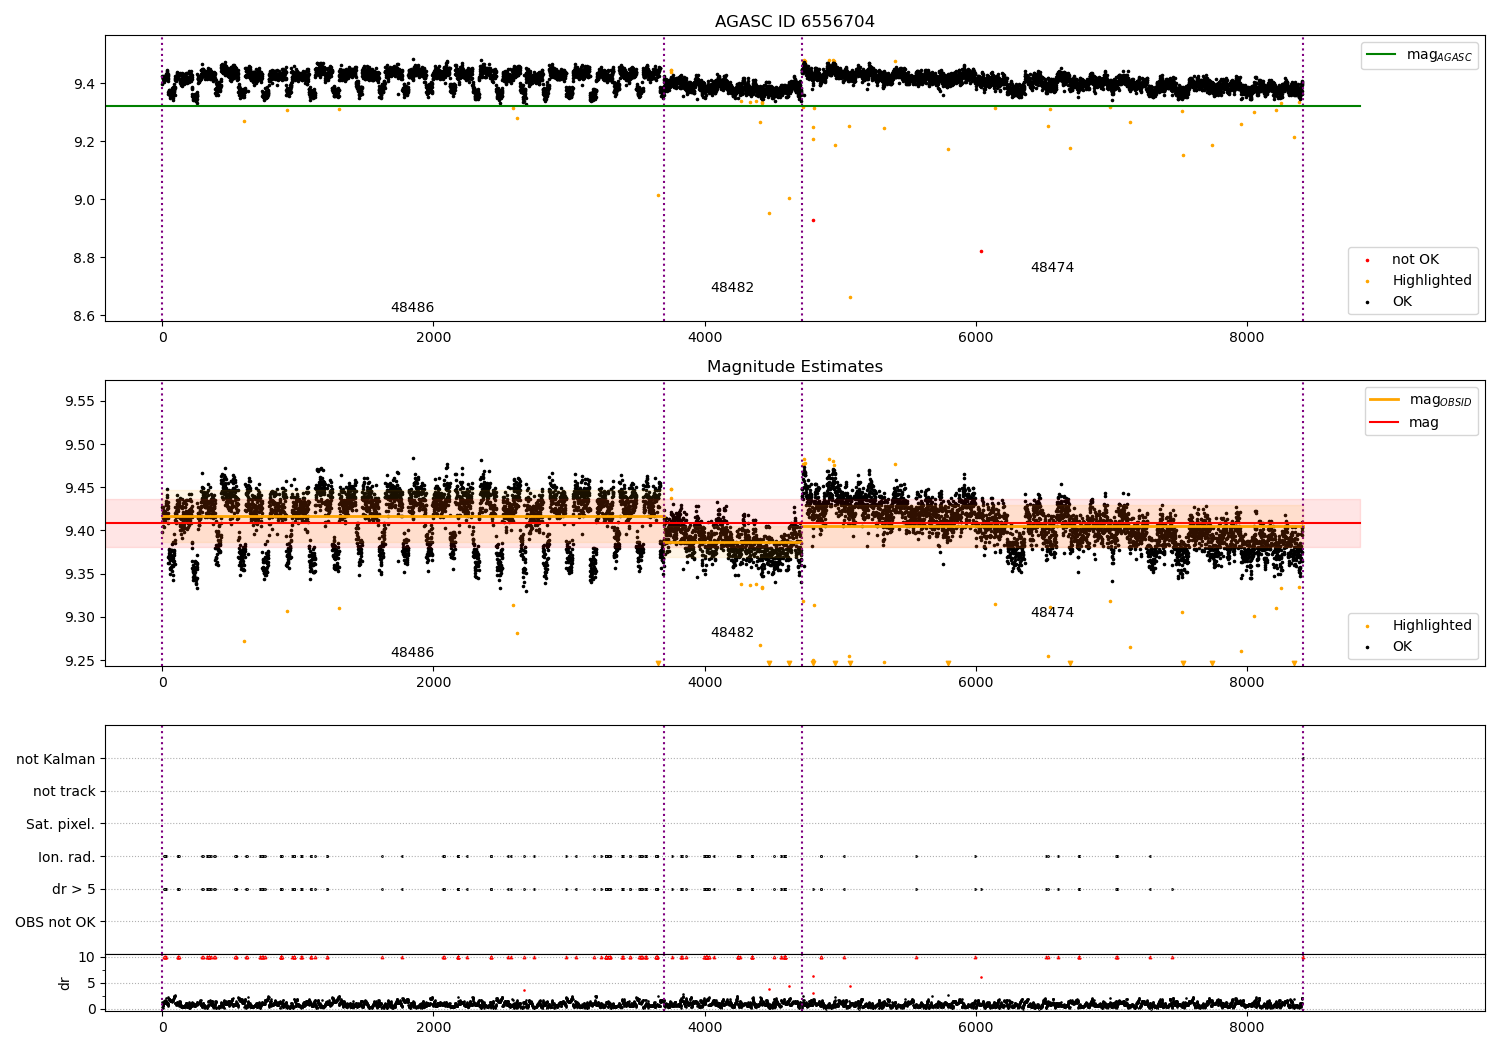Click the "OBS not OK" row label
This screenshot has height=1050, width=1500.
(56, 922)
